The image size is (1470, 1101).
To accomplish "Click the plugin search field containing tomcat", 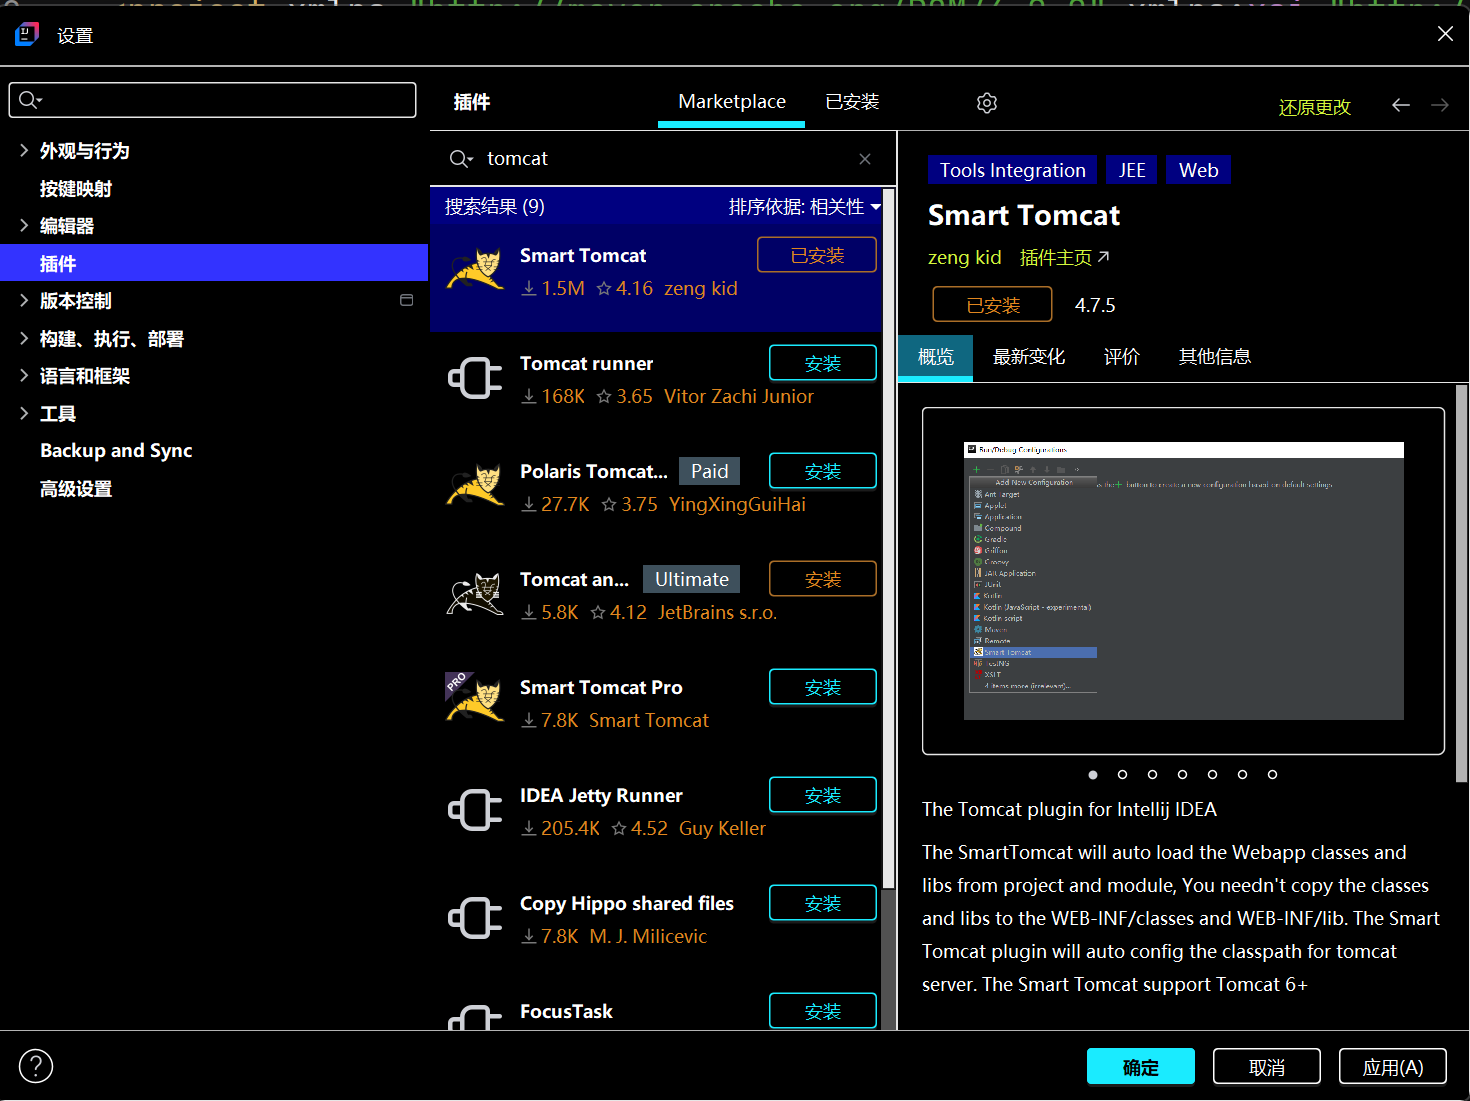I will tap(665, 159).
